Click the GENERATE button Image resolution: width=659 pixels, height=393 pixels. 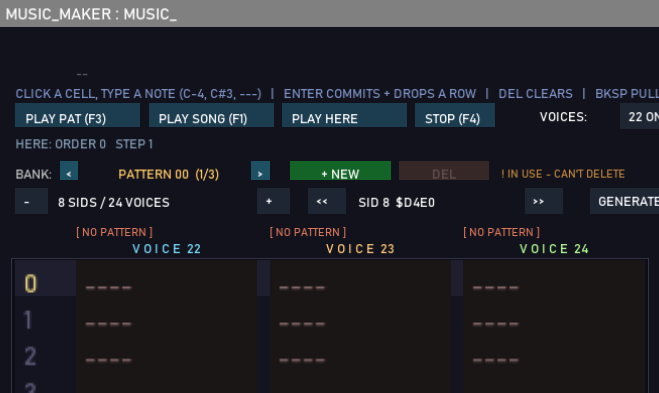click(625, 201)
